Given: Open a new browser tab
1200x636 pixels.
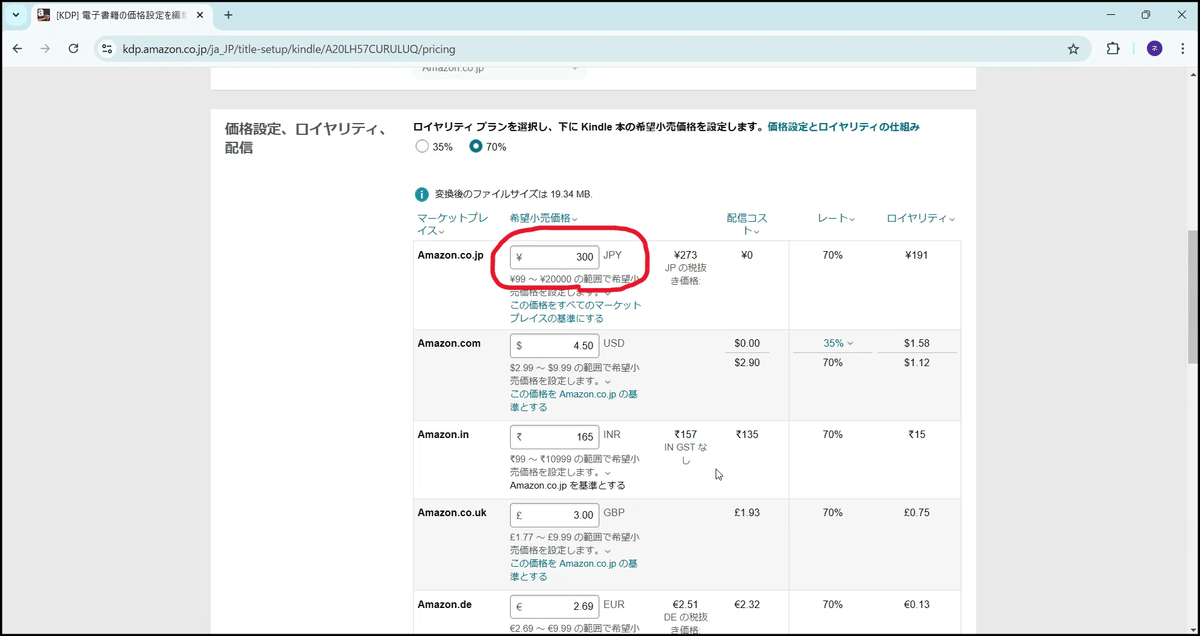Looking at the screenshot, I should pos(228,15).
